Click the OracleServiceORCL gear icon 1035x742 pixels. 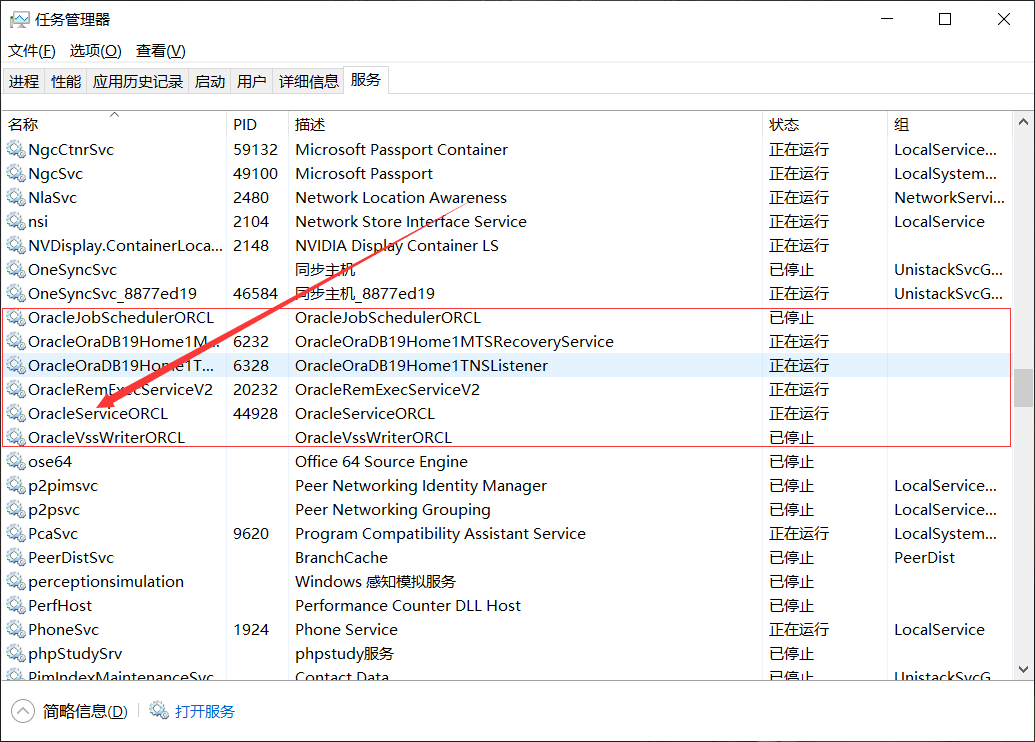tap(16, 413)
